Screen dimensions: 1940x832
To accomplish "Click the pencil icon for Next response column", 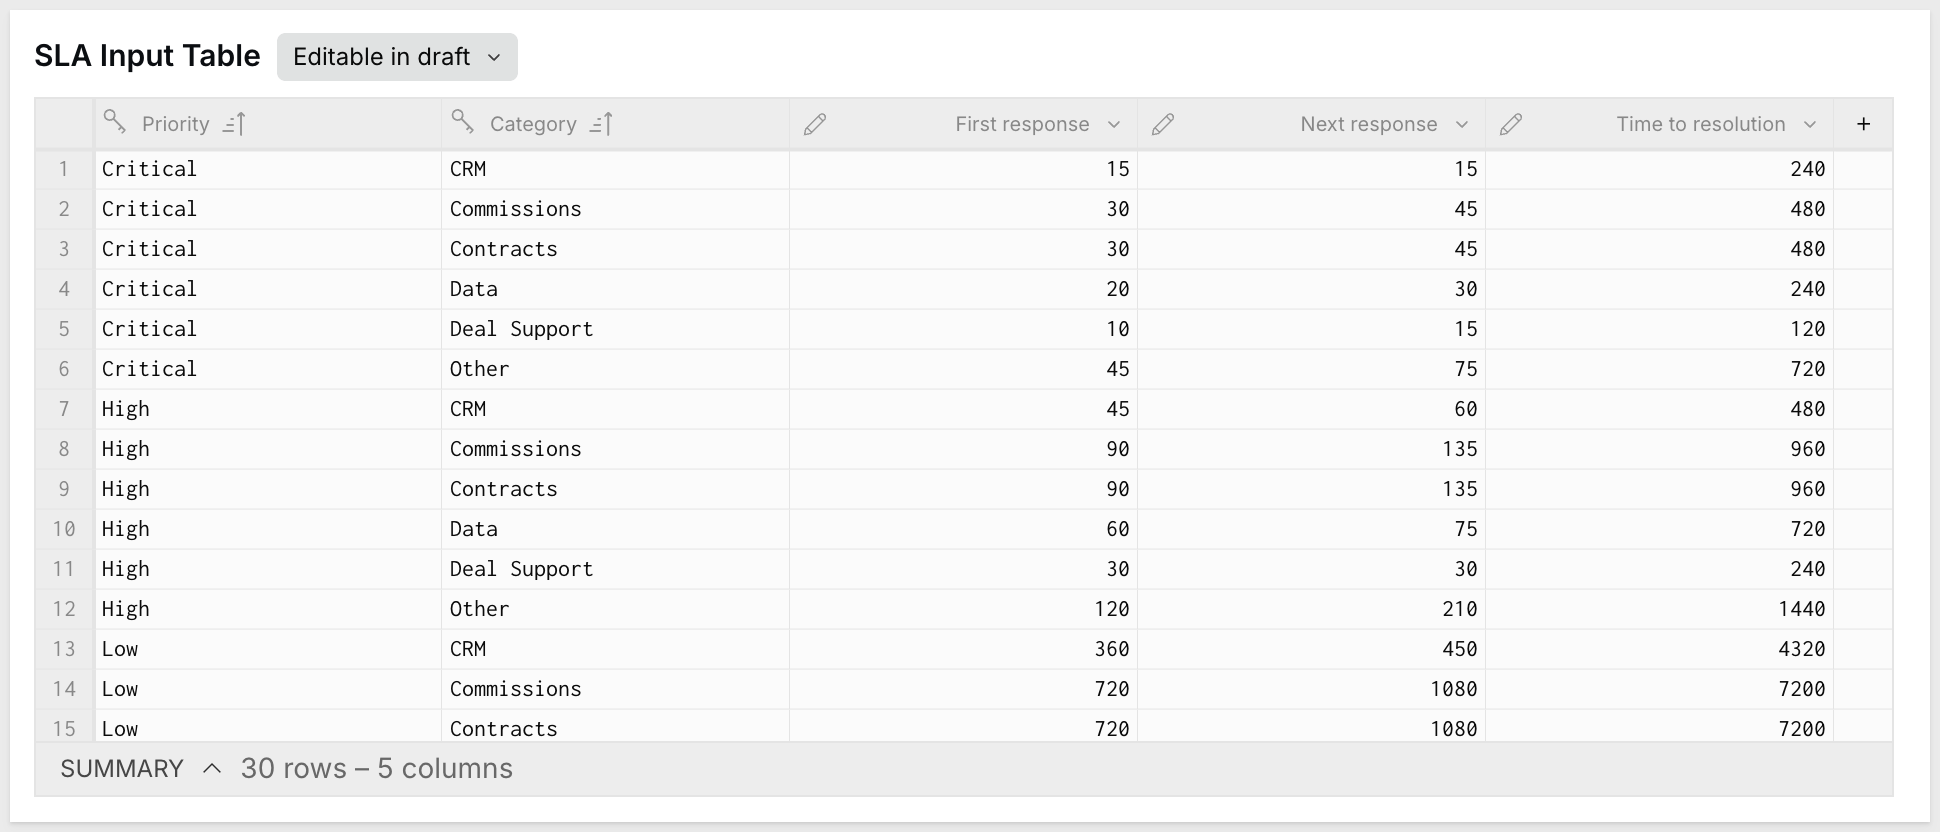I will [x=1163, y=124].
